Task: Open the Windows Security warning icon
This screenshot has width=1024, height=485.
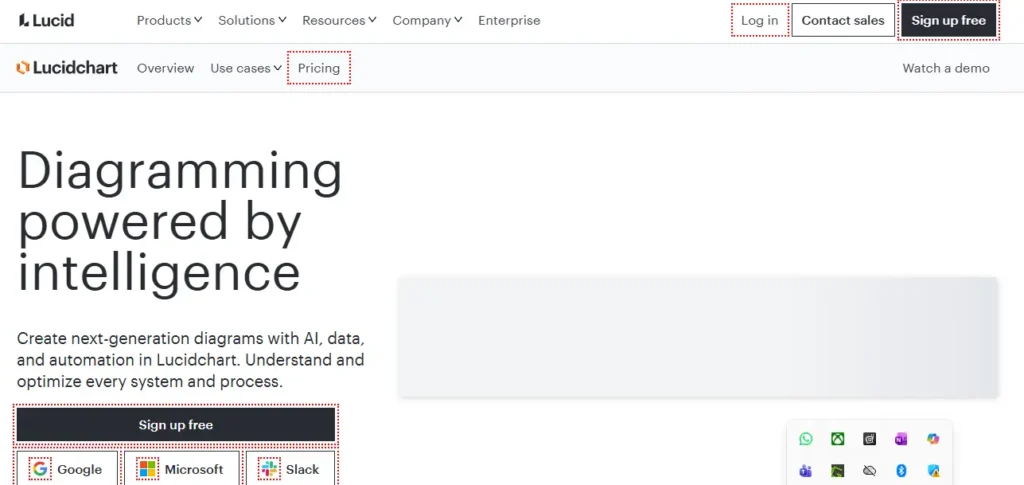Action: click(933, 470)
